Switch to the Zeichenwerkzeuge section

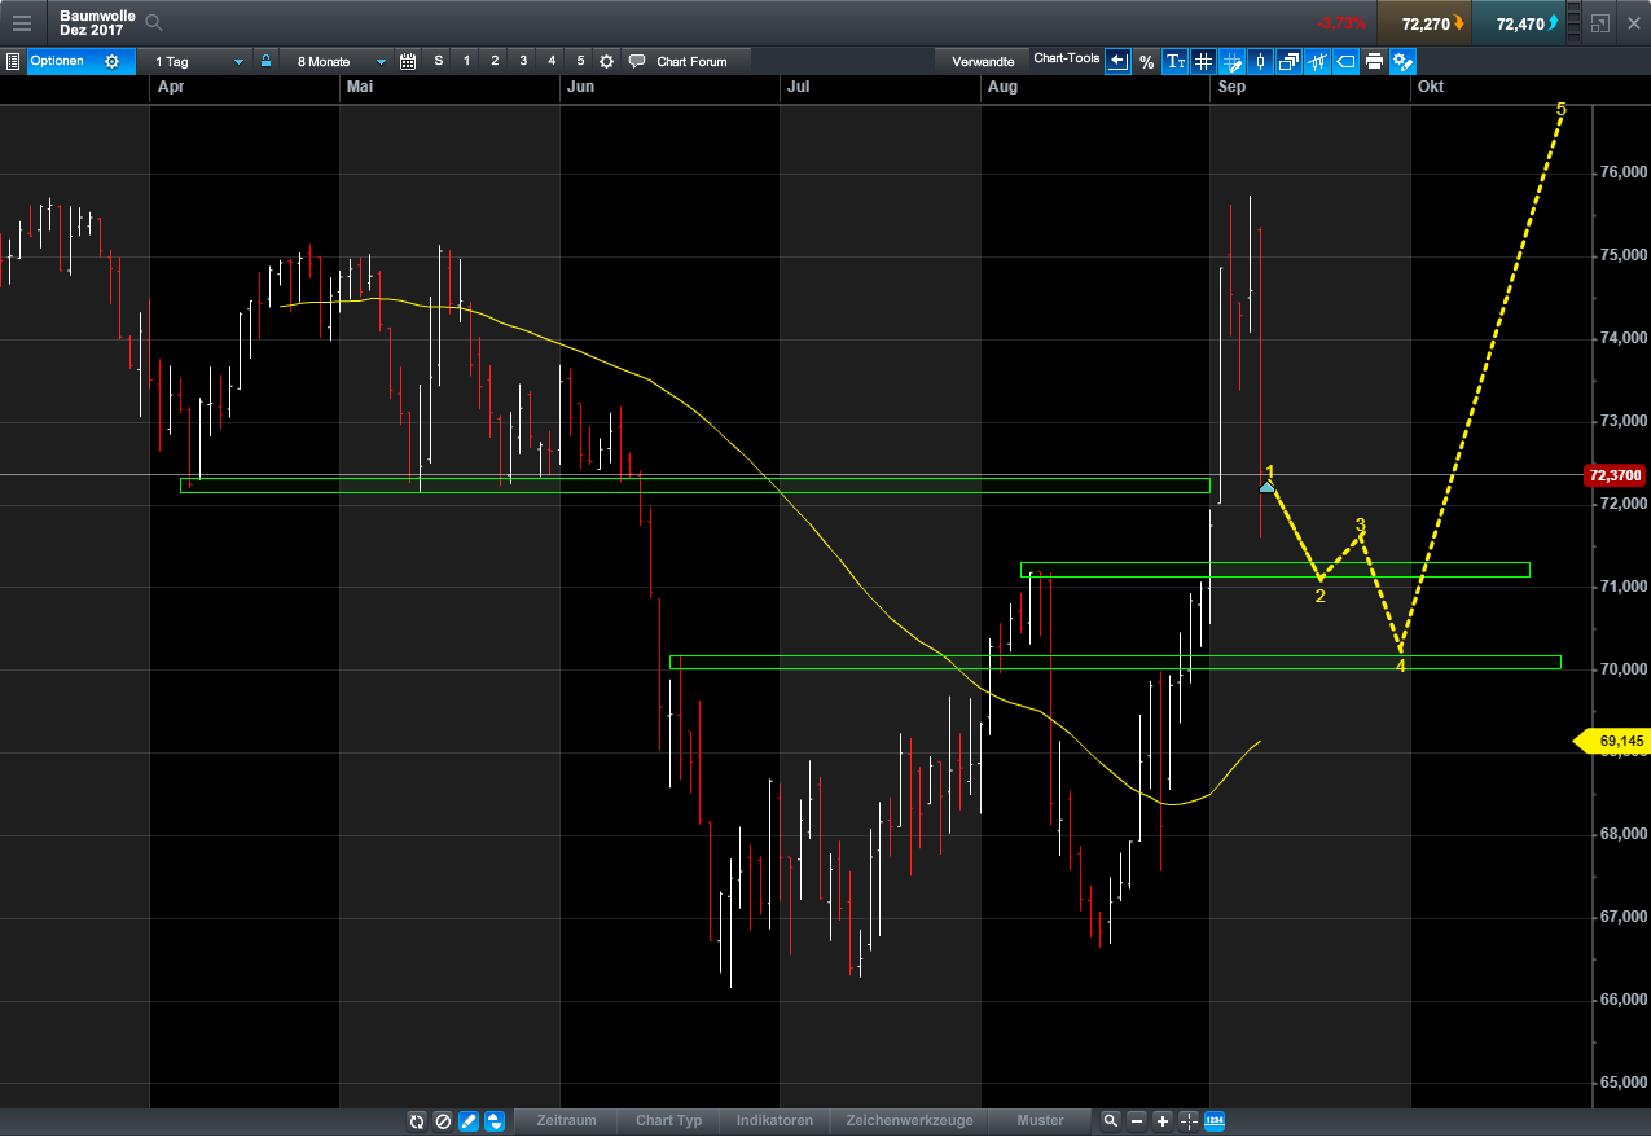click(x=908, y=1120)
